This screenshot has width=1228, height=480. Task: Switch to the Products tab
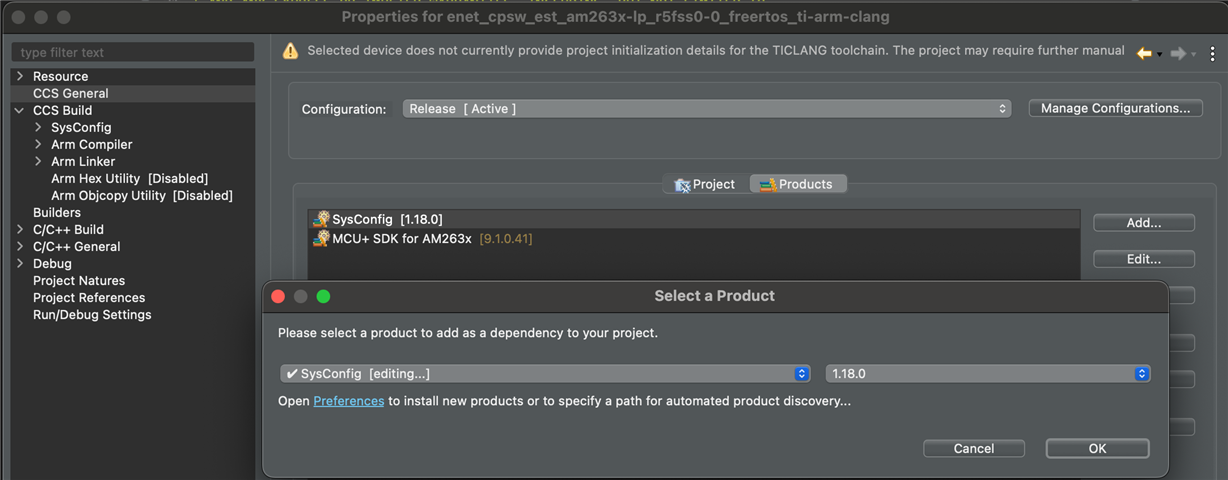point(797,184)
